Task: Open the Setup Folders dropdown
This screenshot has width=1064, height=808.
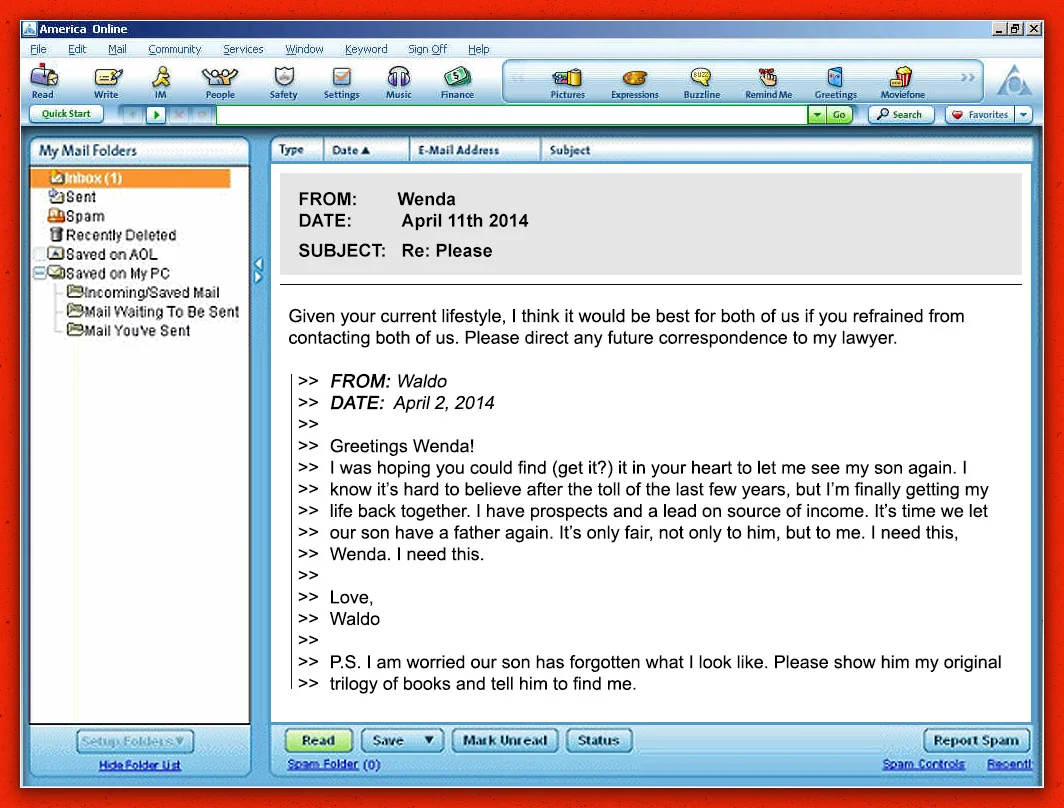Action: [134, 741]
